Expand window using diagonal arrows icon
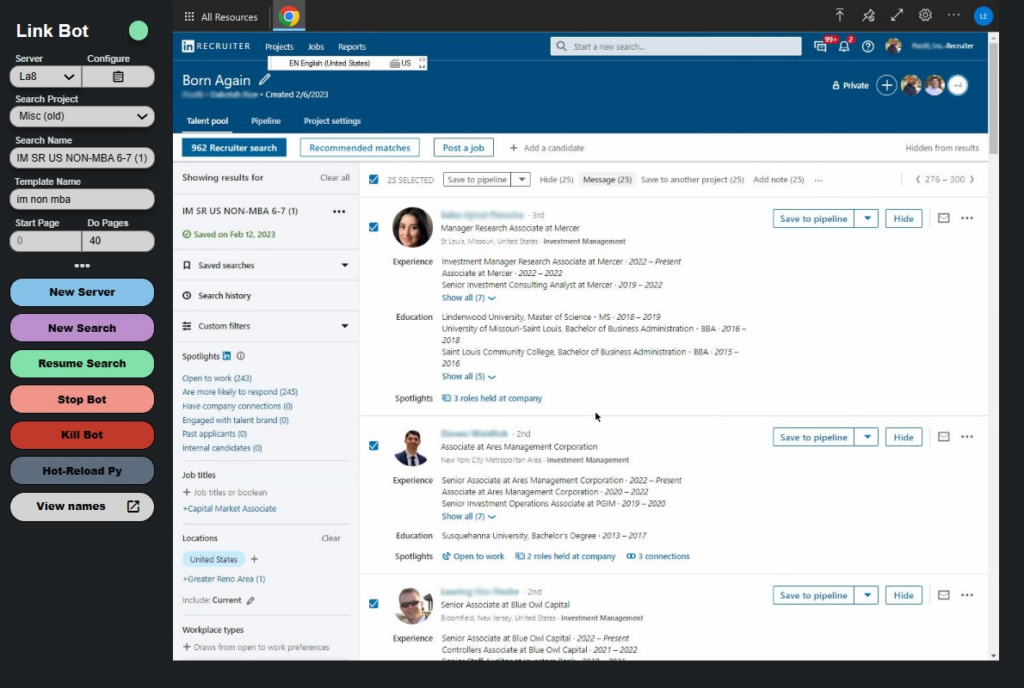This screenshot has height=688, width=1024. tap(897, 16)
